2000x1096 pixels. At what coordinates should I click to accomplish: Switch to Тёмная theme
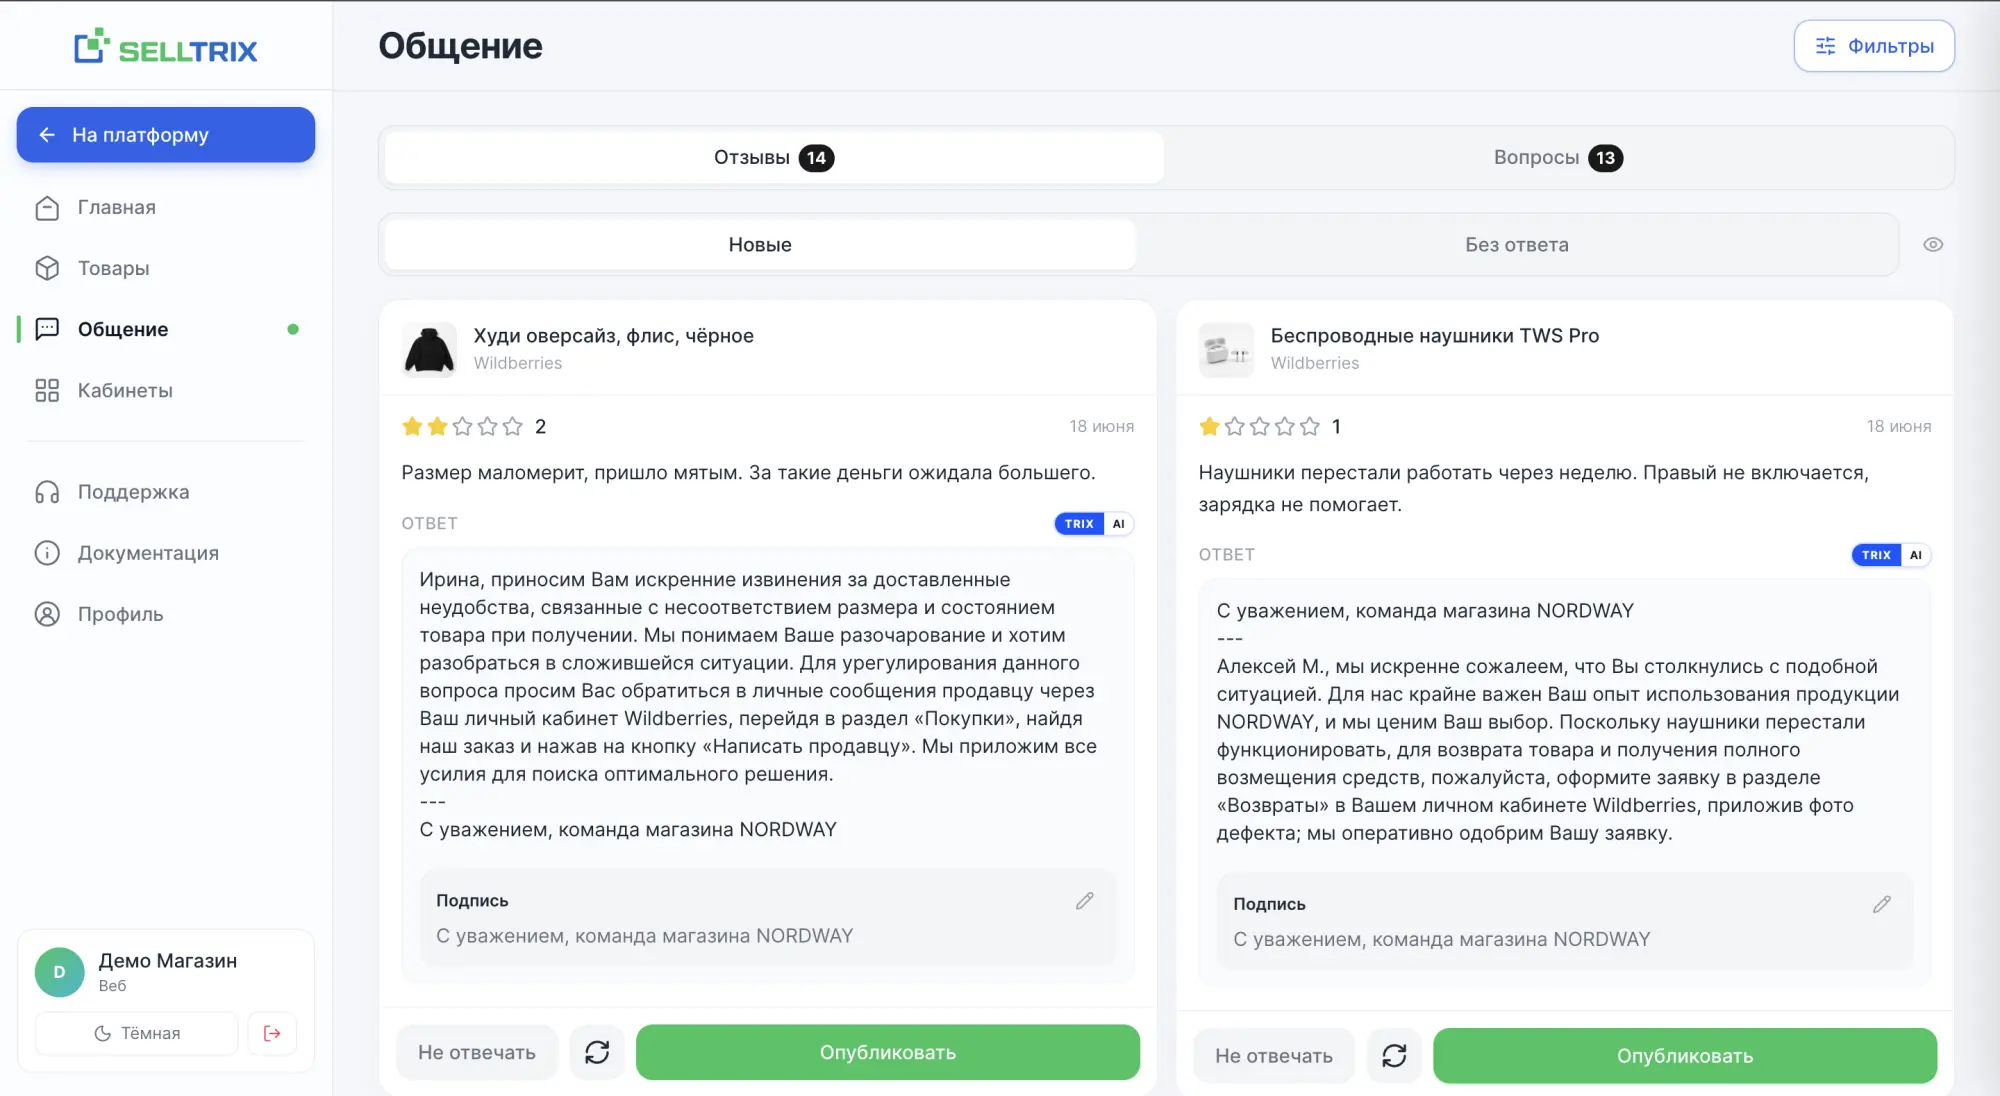137,1033
